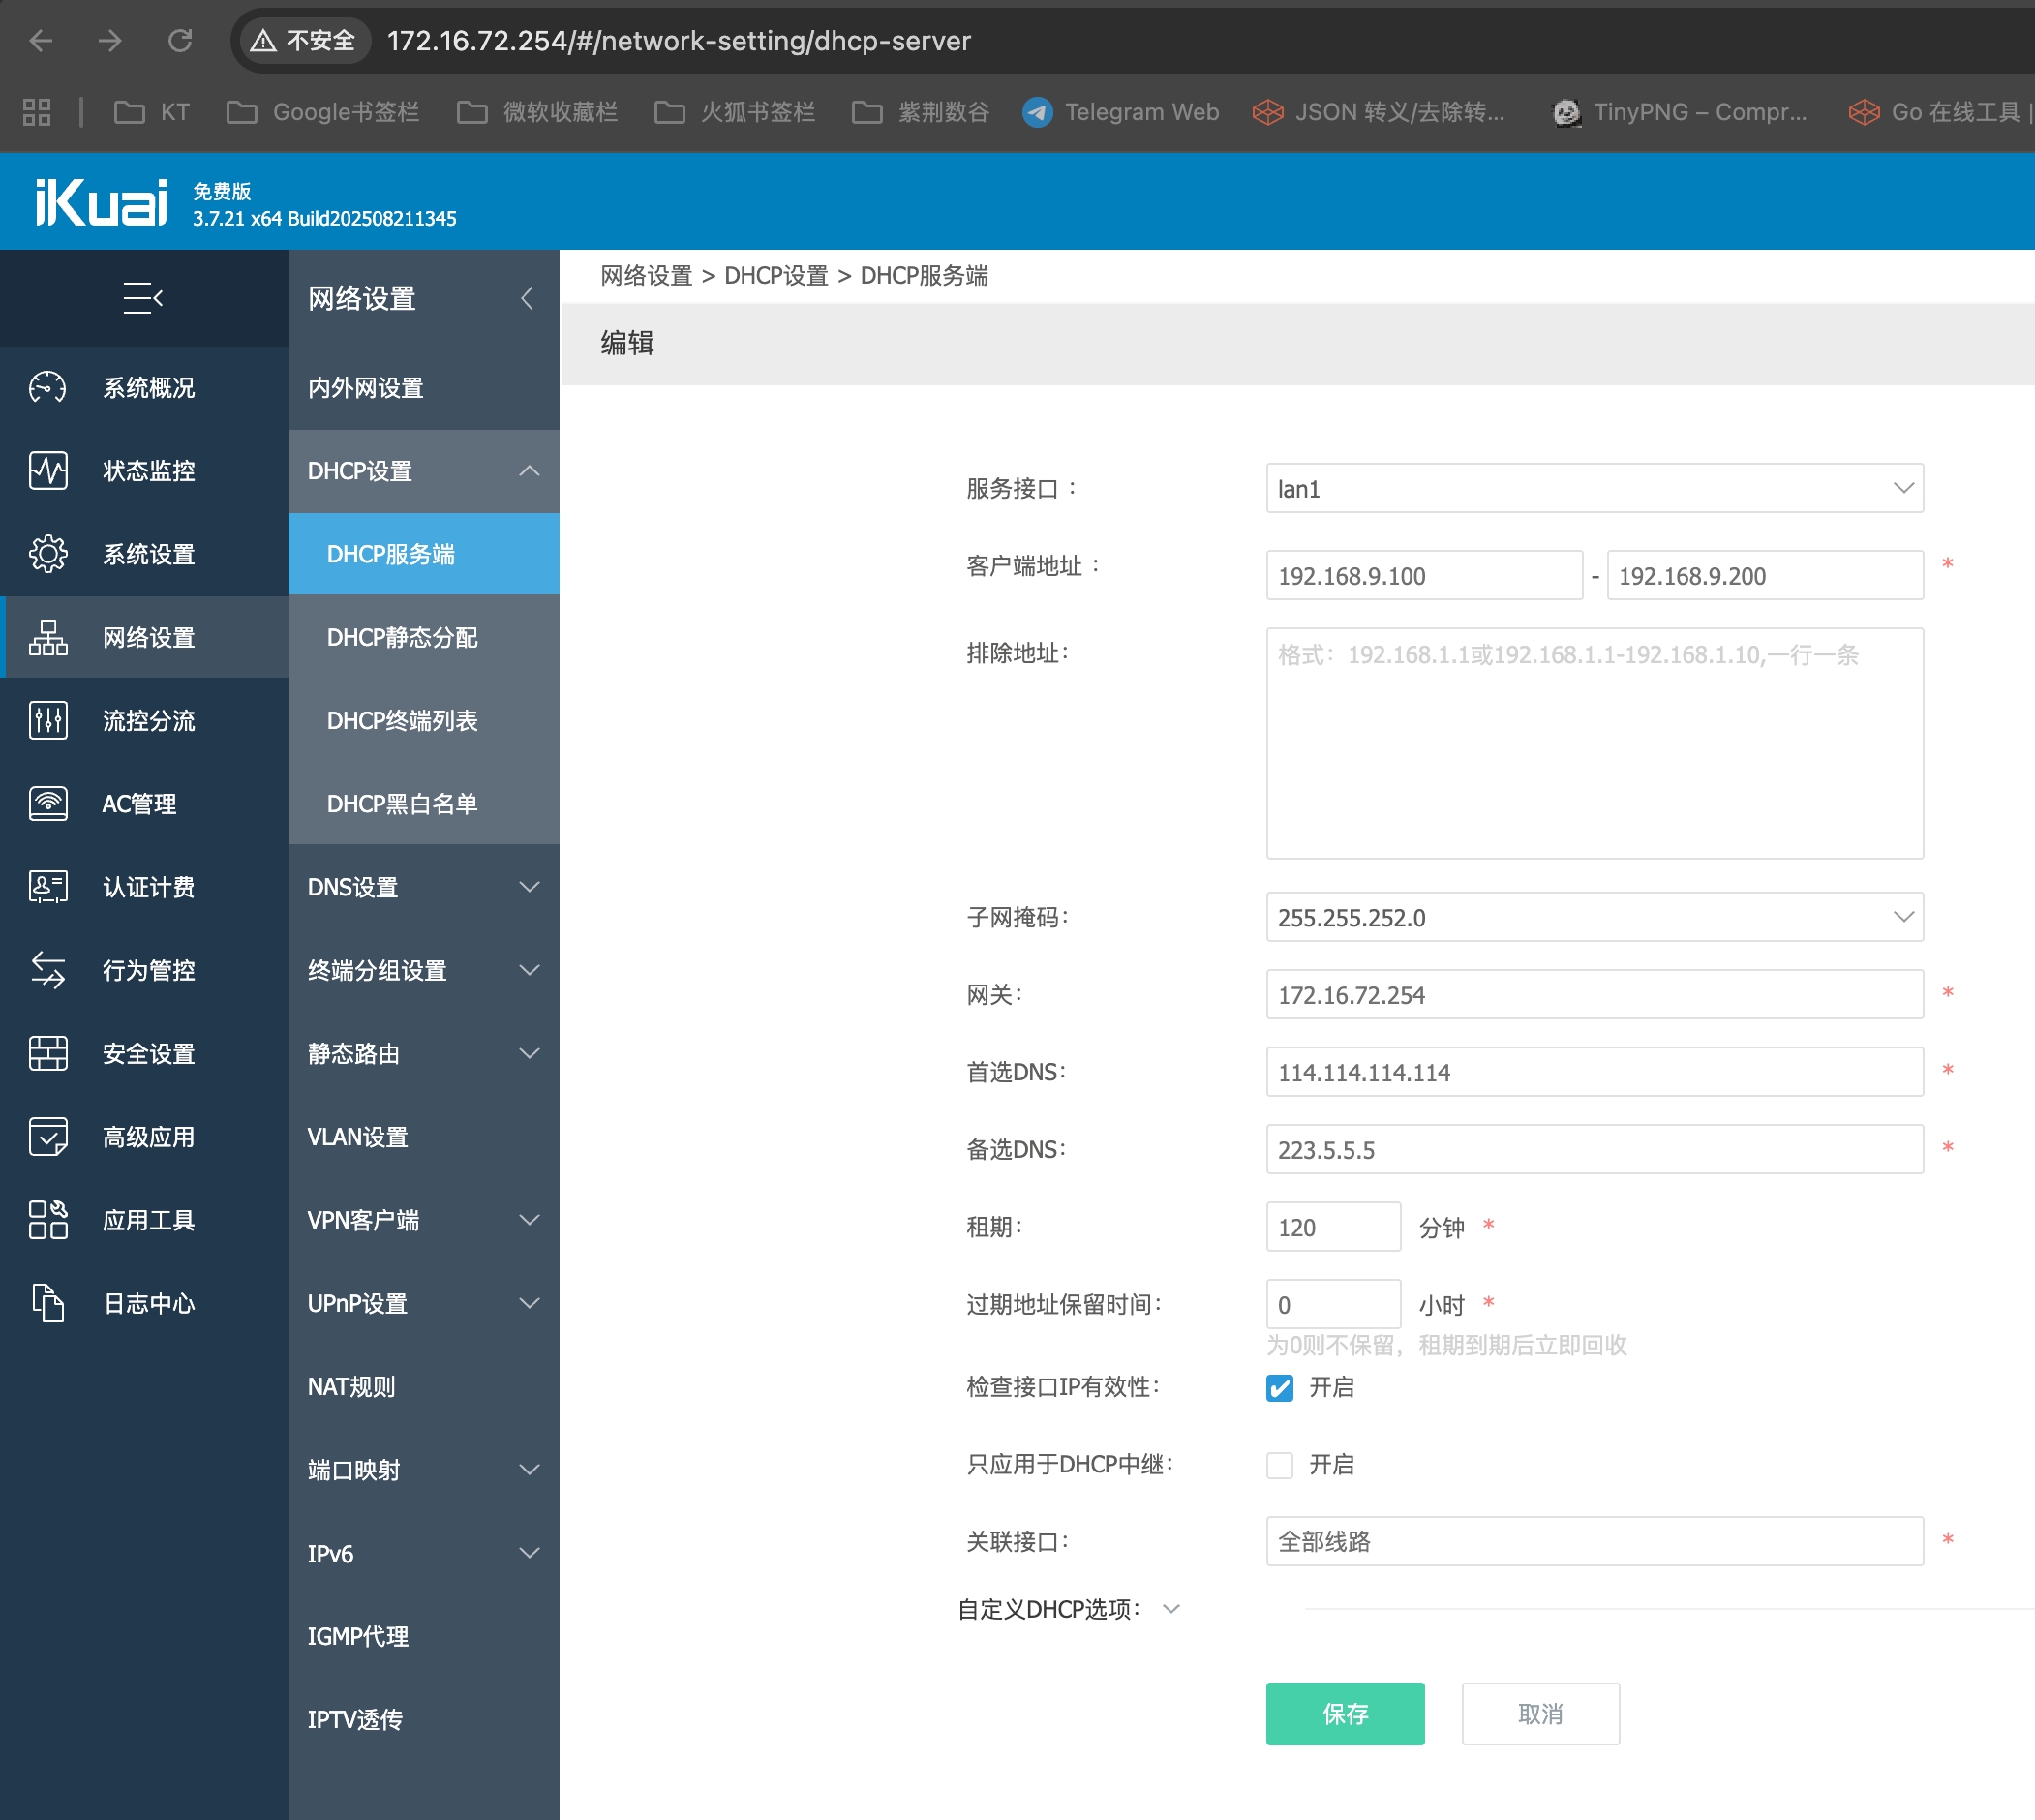
Task: Open the 子网掩码 dropdown
Action: click(1593, 917)
